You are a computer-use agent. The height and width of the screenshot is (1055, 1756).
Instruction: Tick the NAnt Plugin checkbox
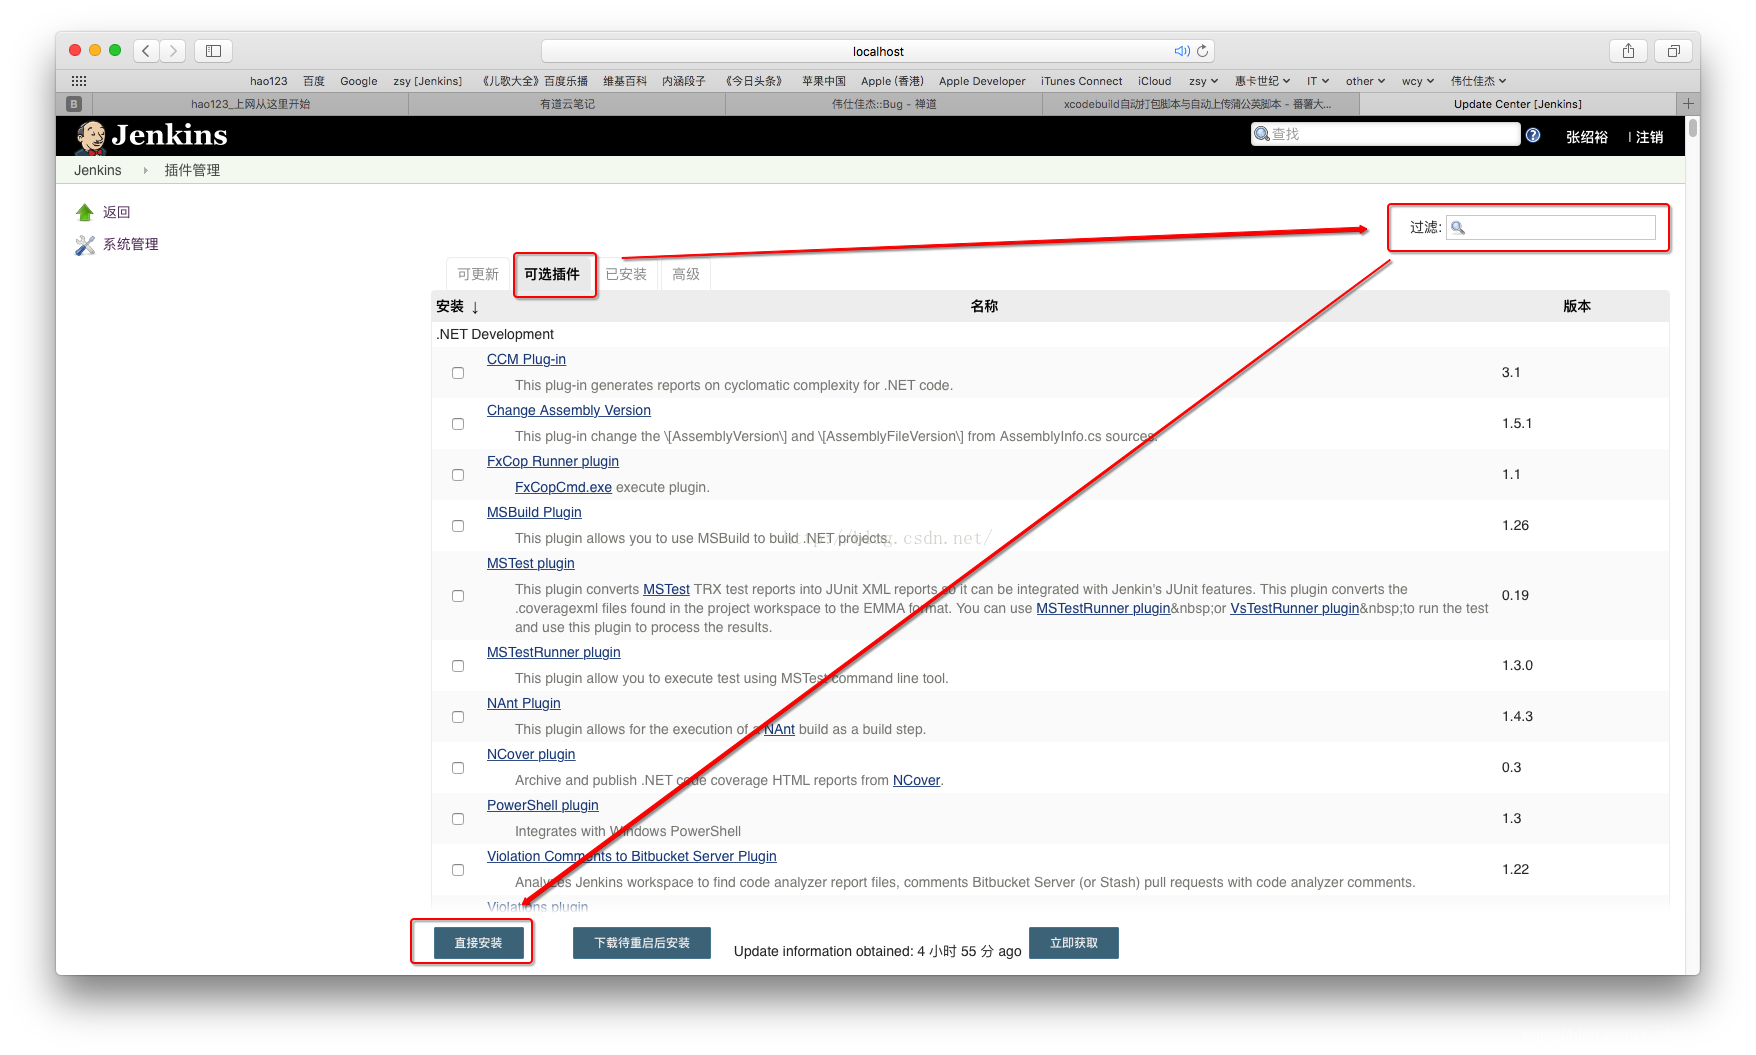[458, 717]
